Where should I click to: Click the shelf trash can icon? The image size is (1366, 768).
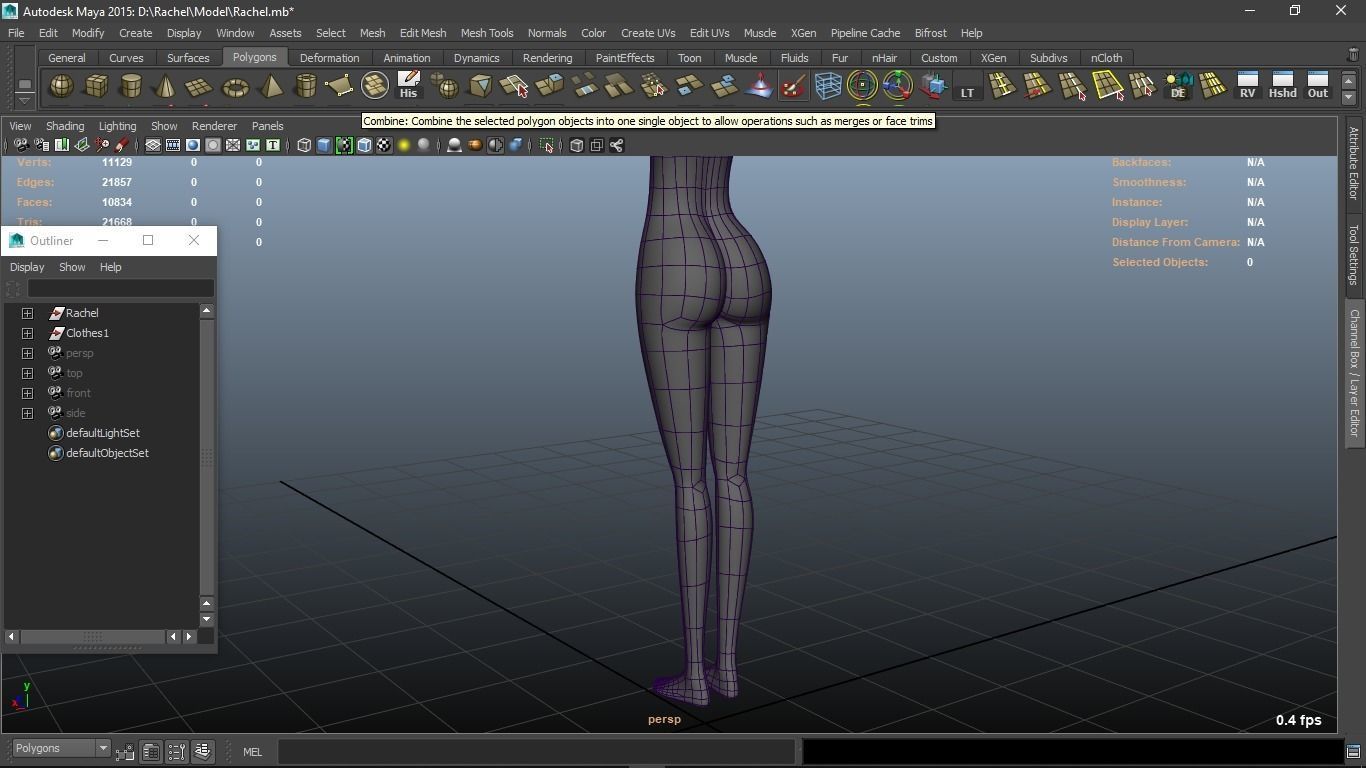1353,55
